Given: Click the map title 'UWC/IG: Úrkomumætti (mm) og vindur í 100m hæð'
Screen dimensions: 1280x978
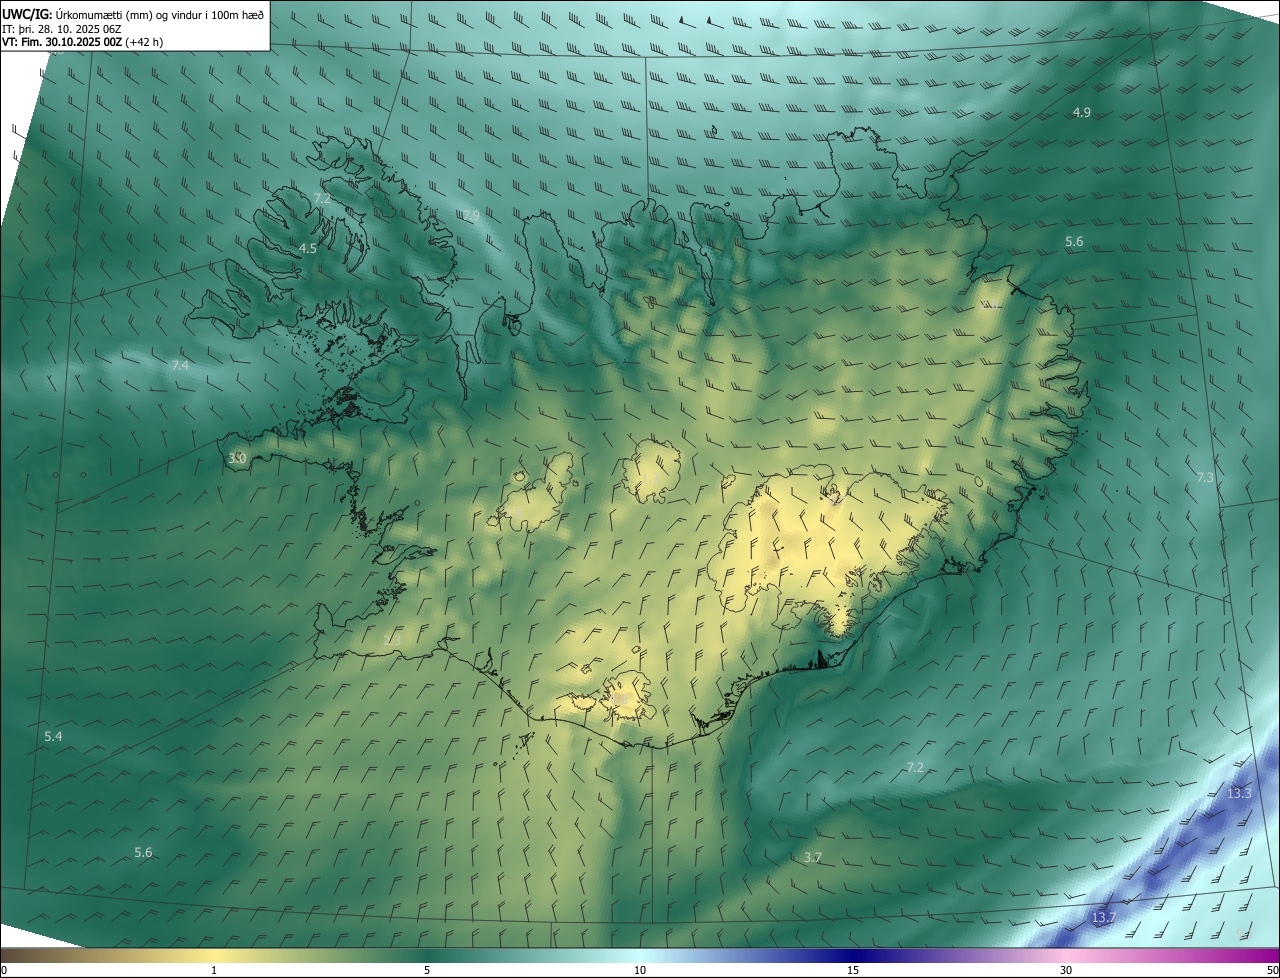Looking at the screenshot, I should (x=133, y=14).
